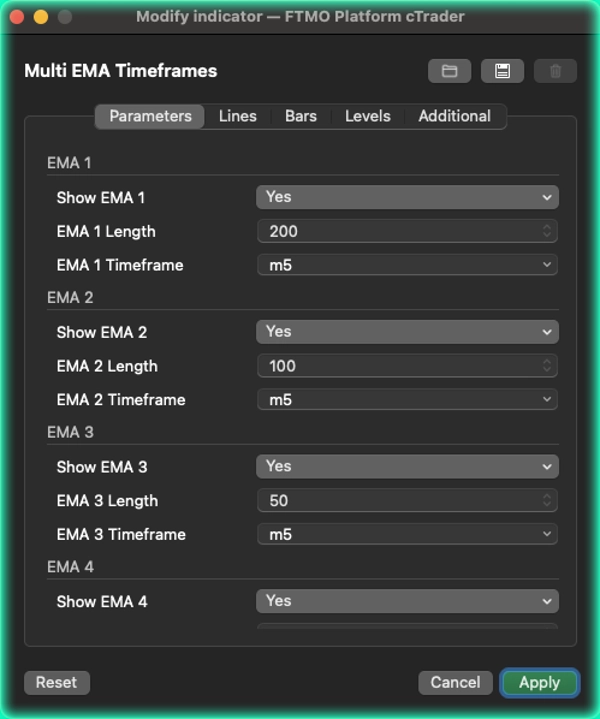This screenshot has height=719, width=600.
Task: Open the EMA 3 Timeframe dropdown
Action: (407, 534)
